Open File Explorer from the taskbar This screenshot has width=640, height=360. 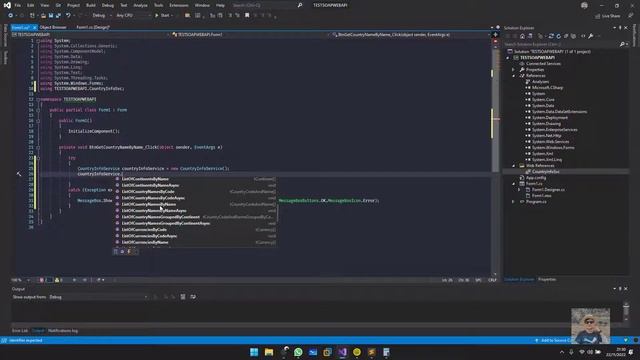(269, 352)
